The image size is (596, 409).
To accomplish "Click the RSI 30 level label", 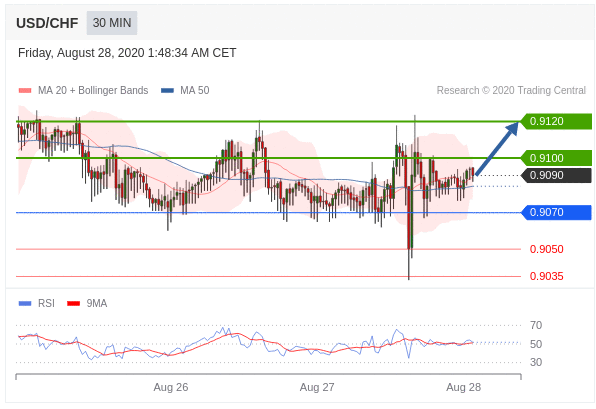I will pyautogui.click(x=536, y=362).
